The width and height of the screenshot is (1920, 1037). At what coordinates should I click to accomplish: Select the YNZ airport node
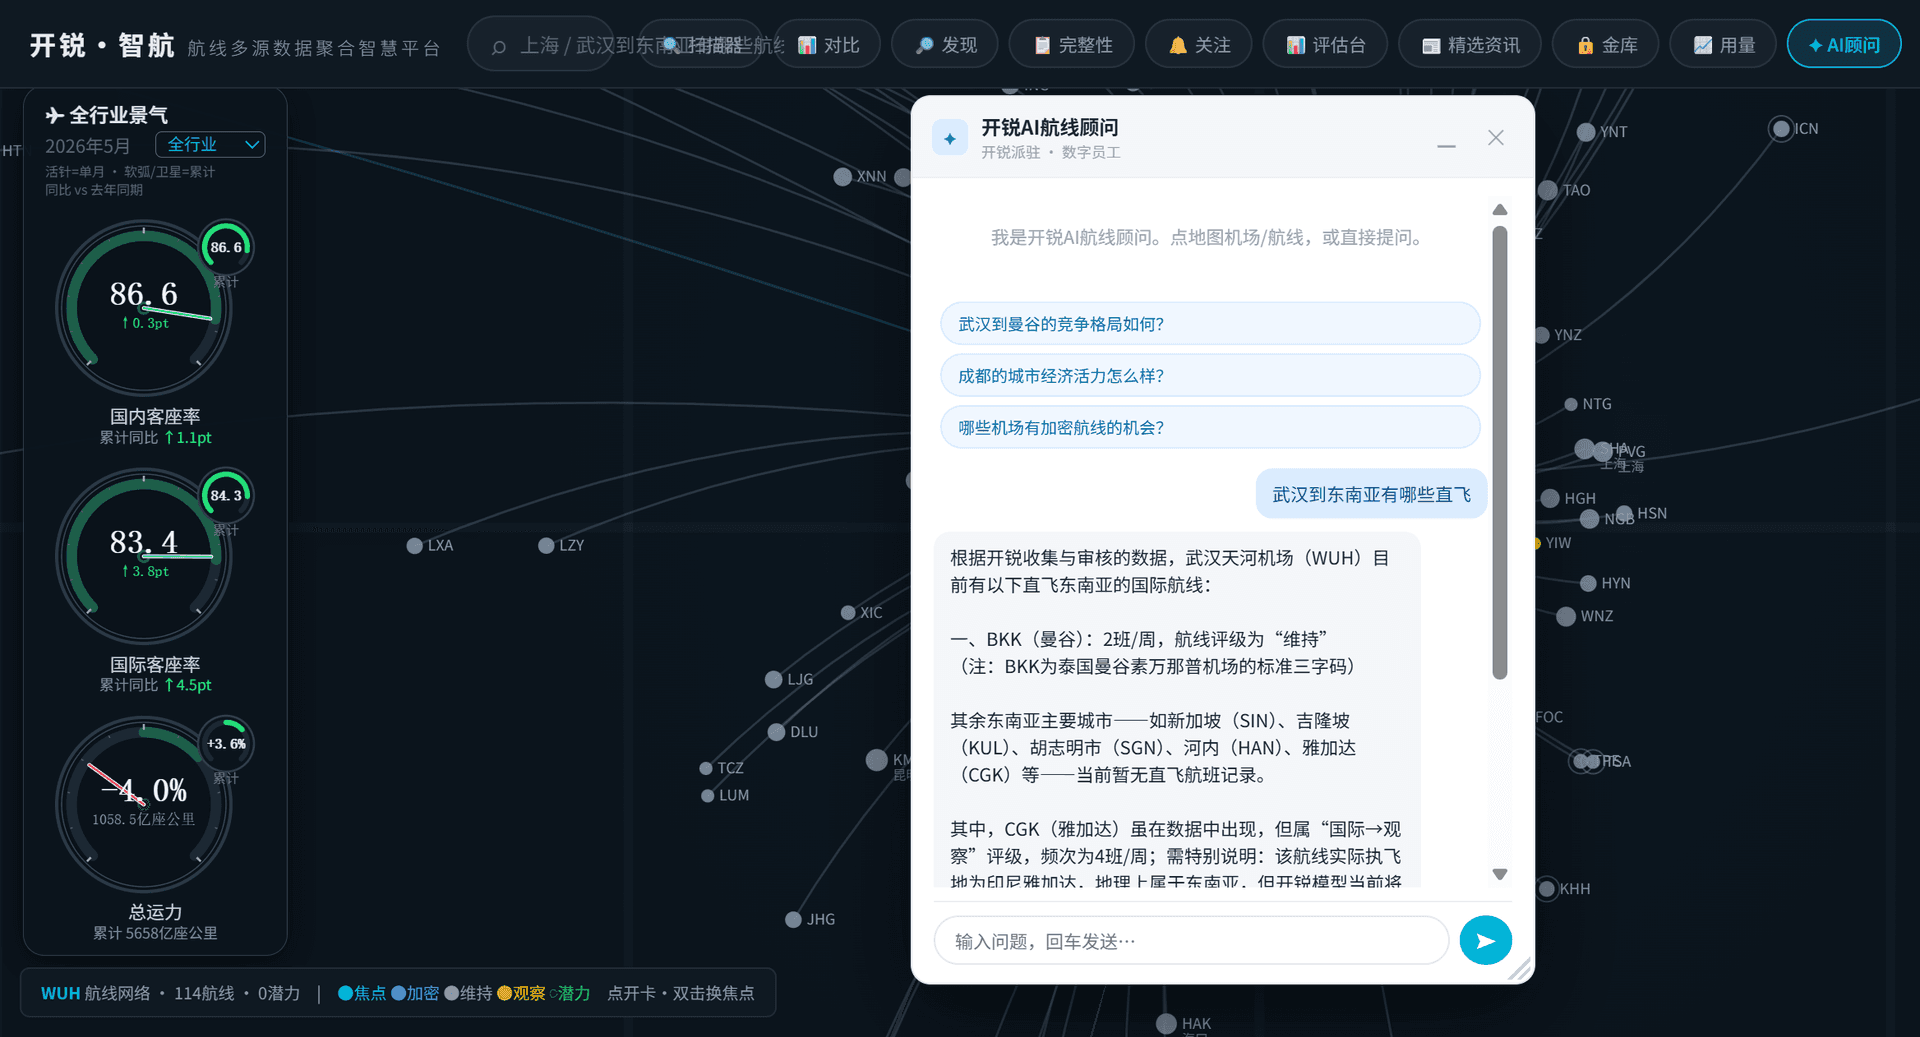(x=1542, y=335)
